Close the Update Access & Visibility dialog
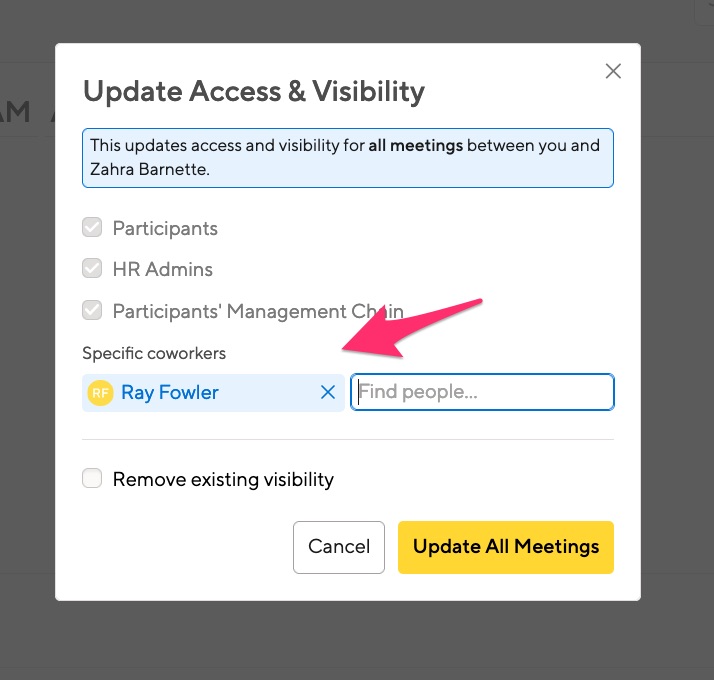Screen dimensions: 714x680 tap(613, 71)
